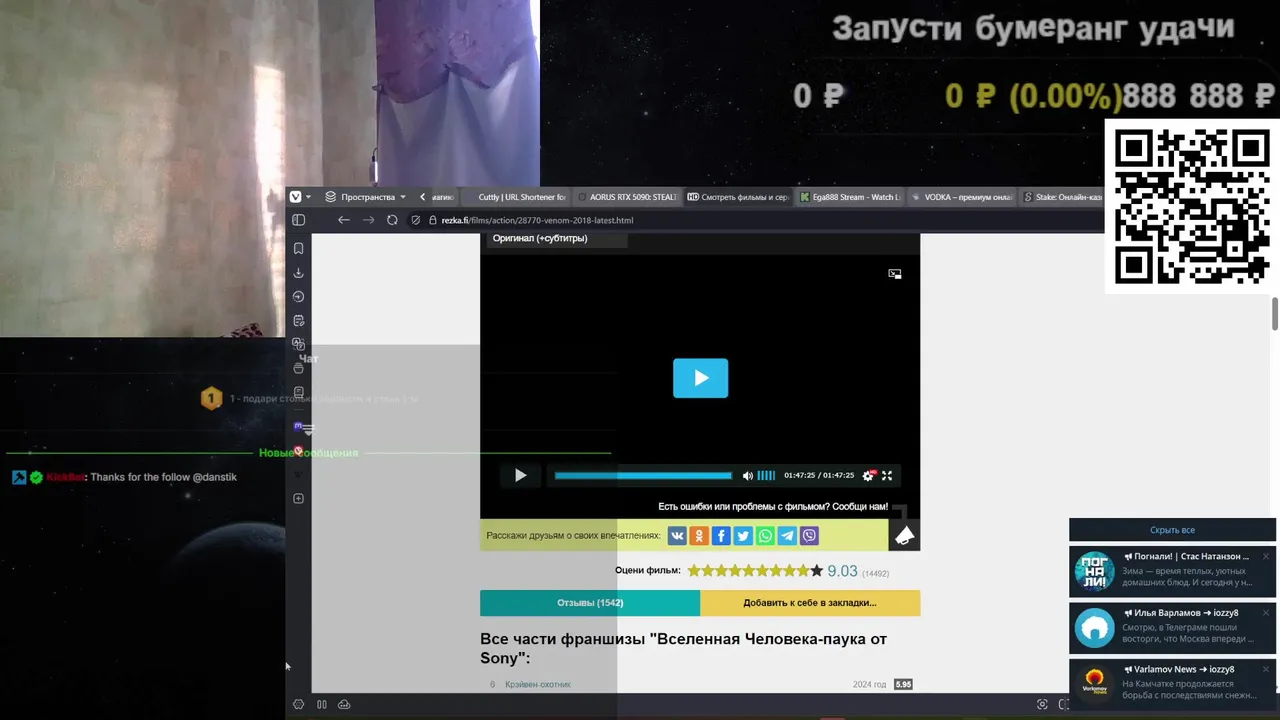Share via Odnoklassniki icon
This screenshot has width=1280, height=720.
699,536
